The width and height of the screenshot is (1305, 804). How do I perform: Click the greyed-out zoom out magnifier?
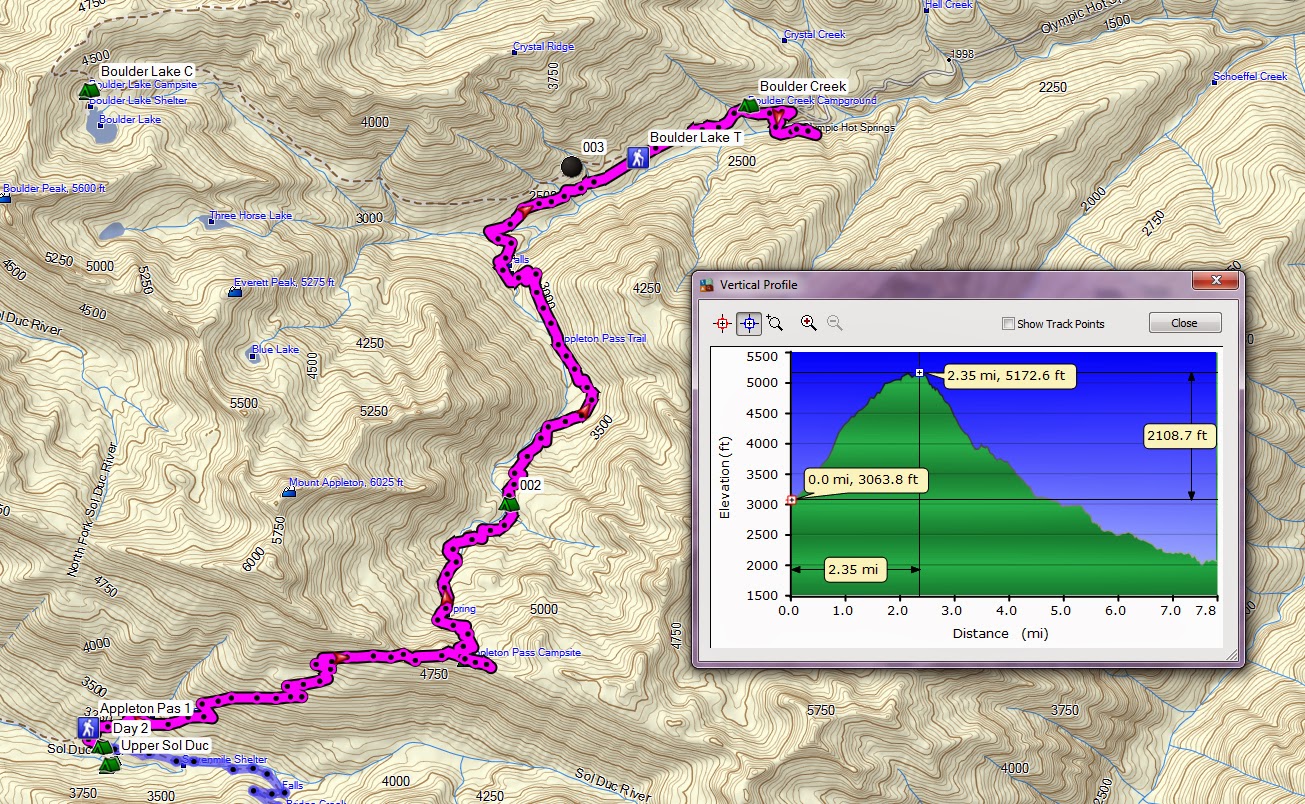point(834,323)
